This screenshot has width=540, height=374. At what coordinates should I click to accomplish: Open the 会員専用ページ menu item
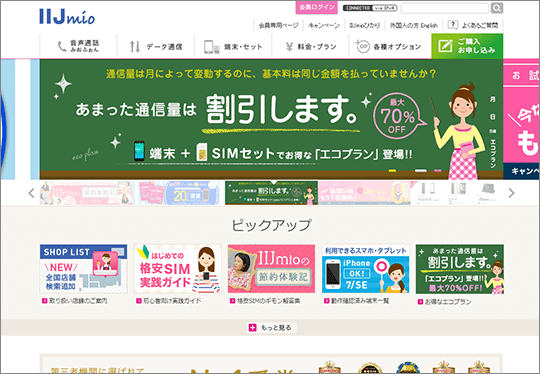[278, 25]
